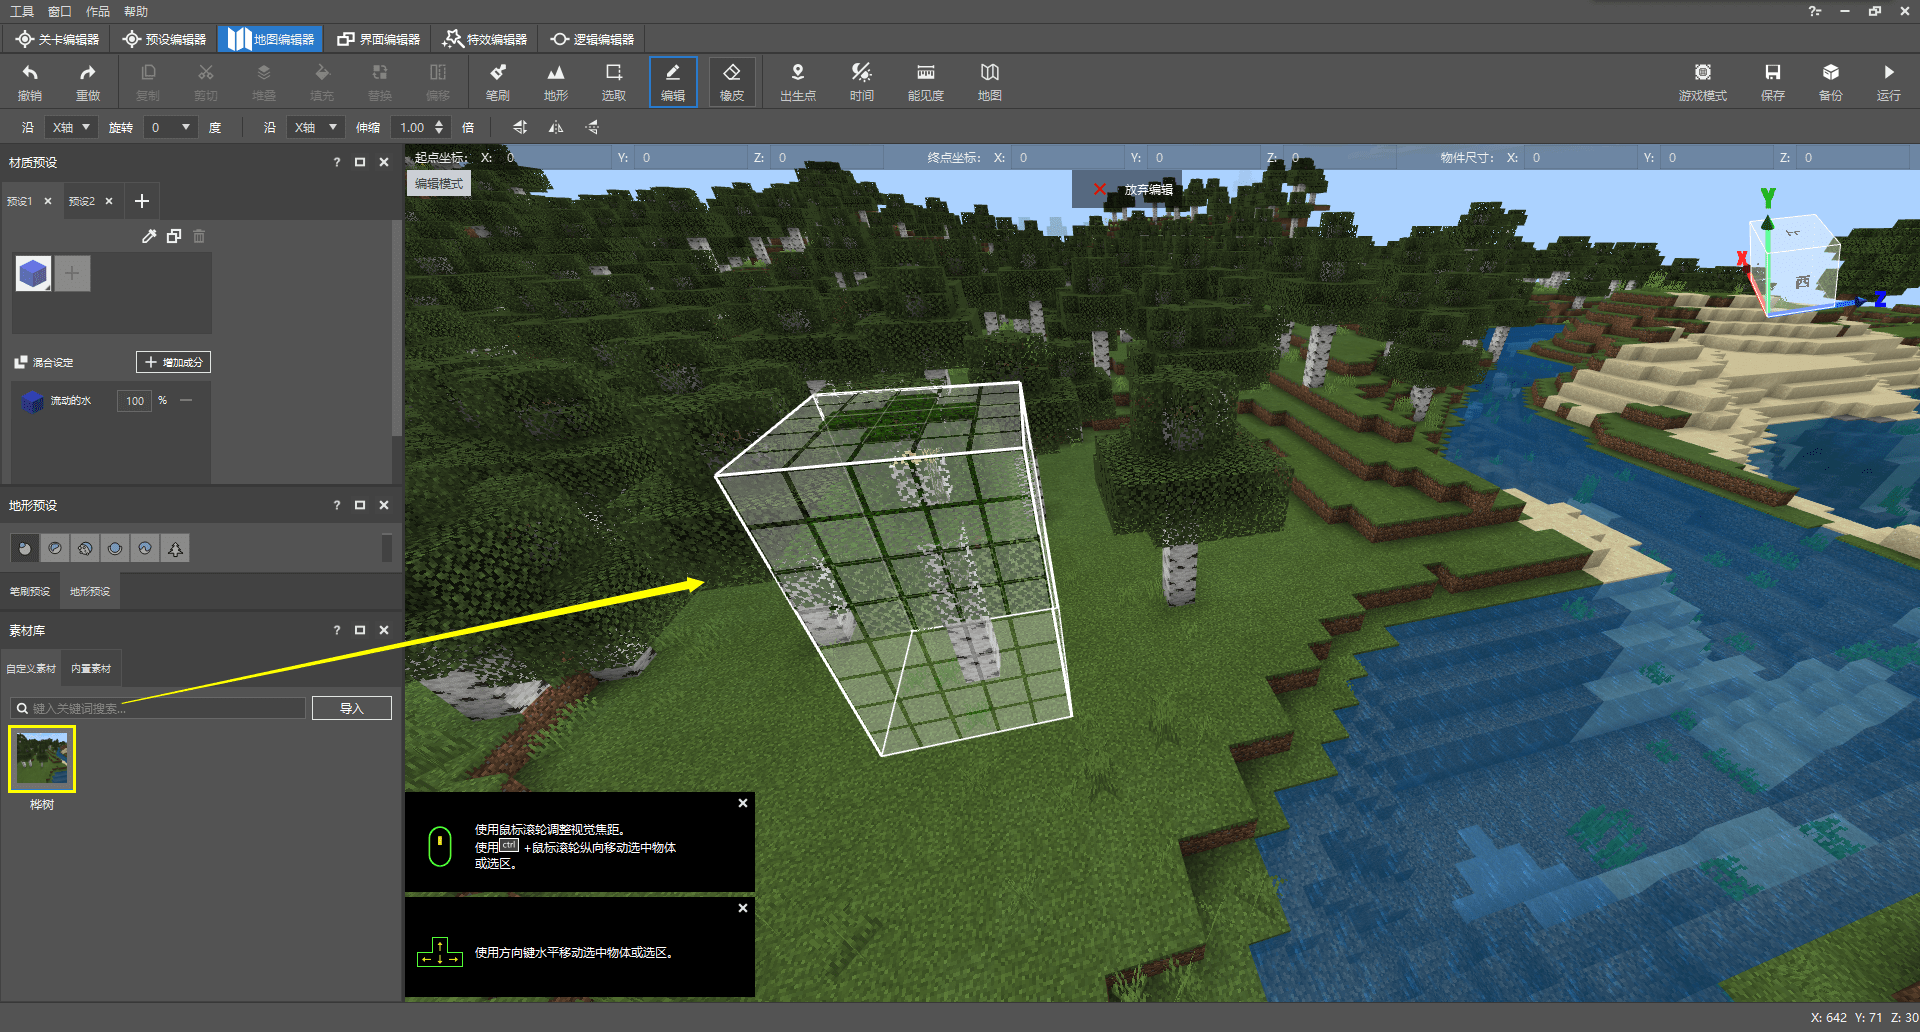
Task: Click the middle mirror flip icon
Action: click(x=556, y=127)
